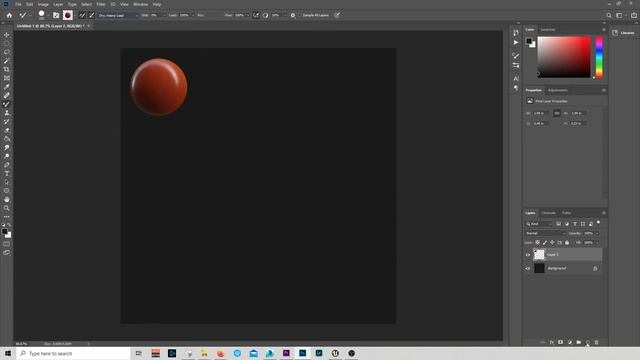
Task: Click the Untitled-1 document tab
Action: point(51,26)
